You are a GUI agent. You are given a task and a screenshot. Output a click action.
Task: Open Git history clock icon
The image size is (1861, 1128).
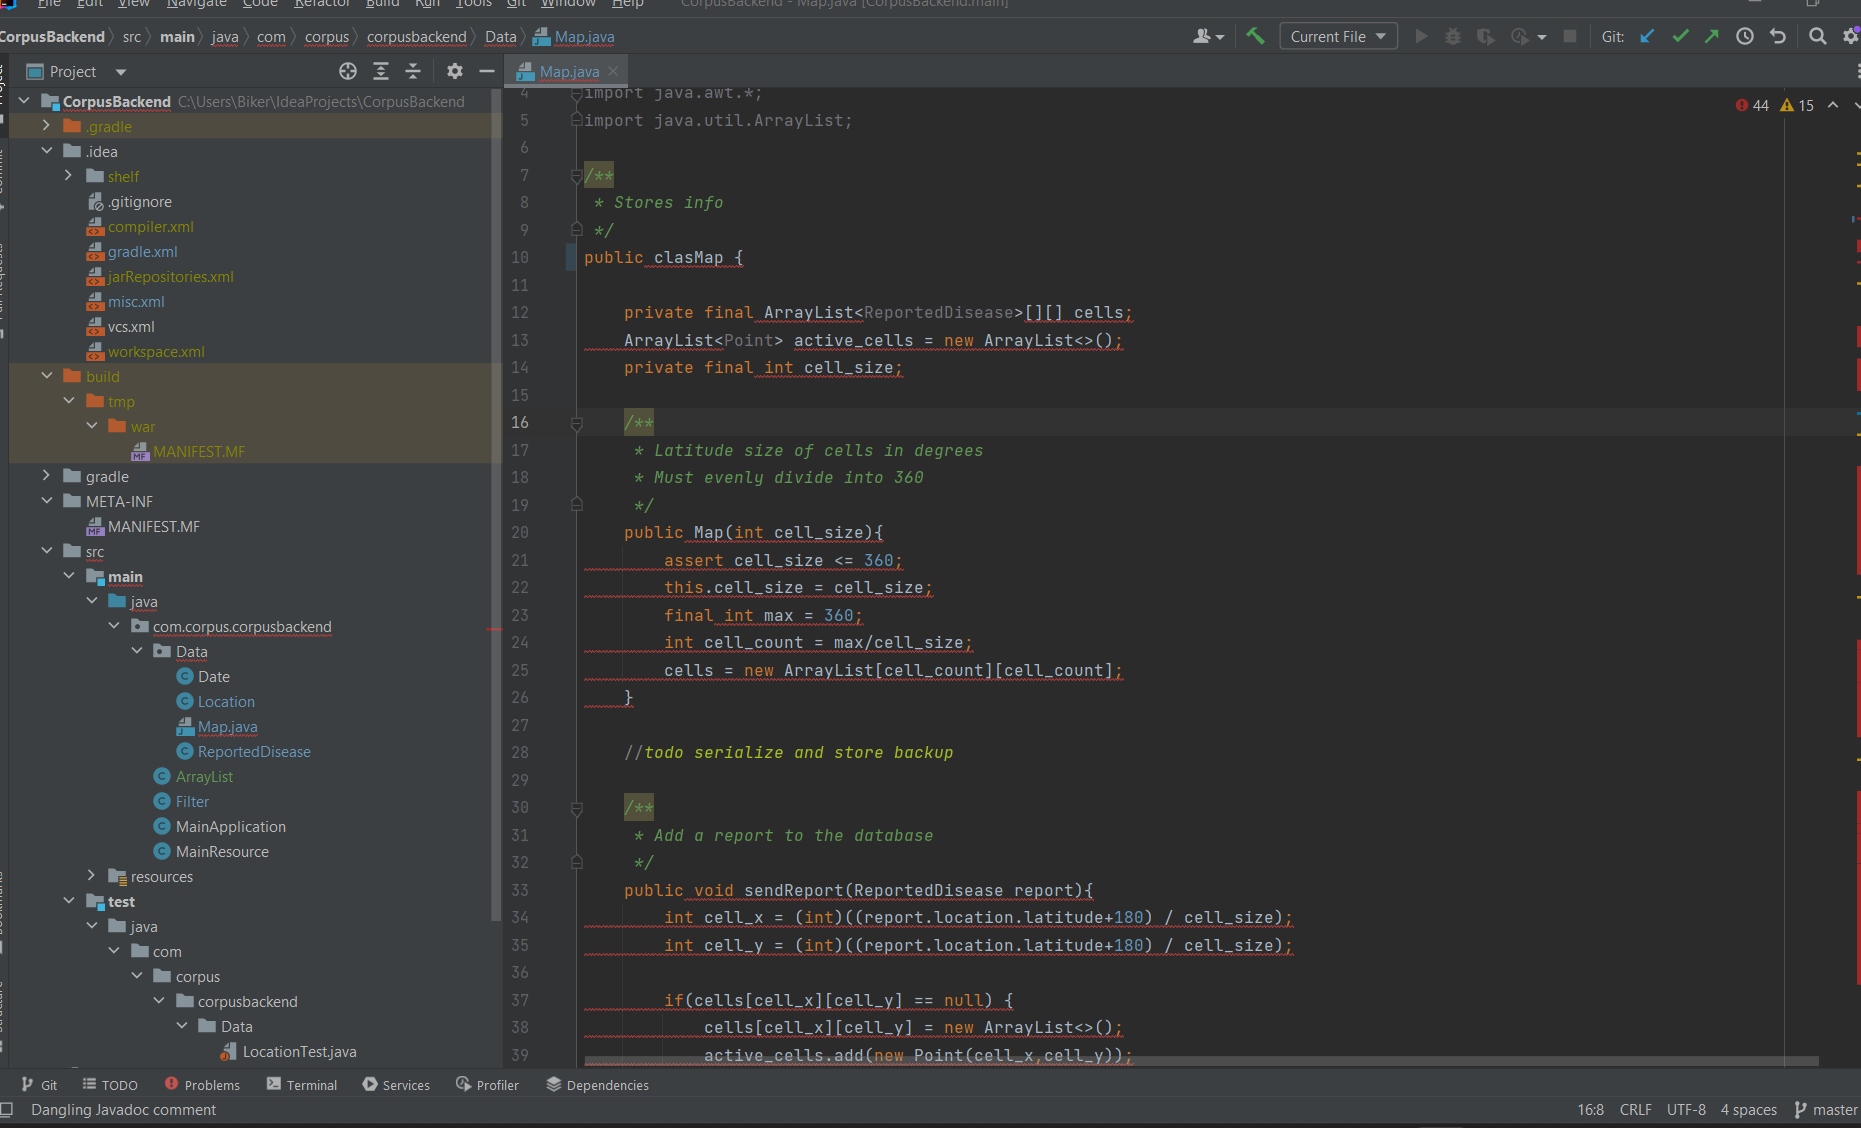point(1745,37)
